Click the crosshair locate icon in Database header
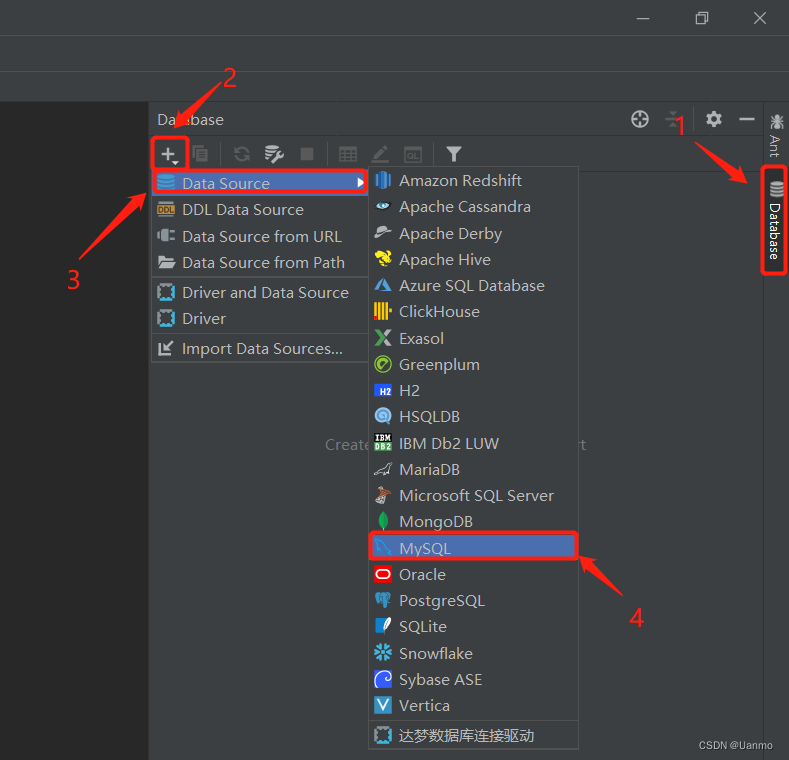Viewport: 789px width, 760px height. click(640, 119)
